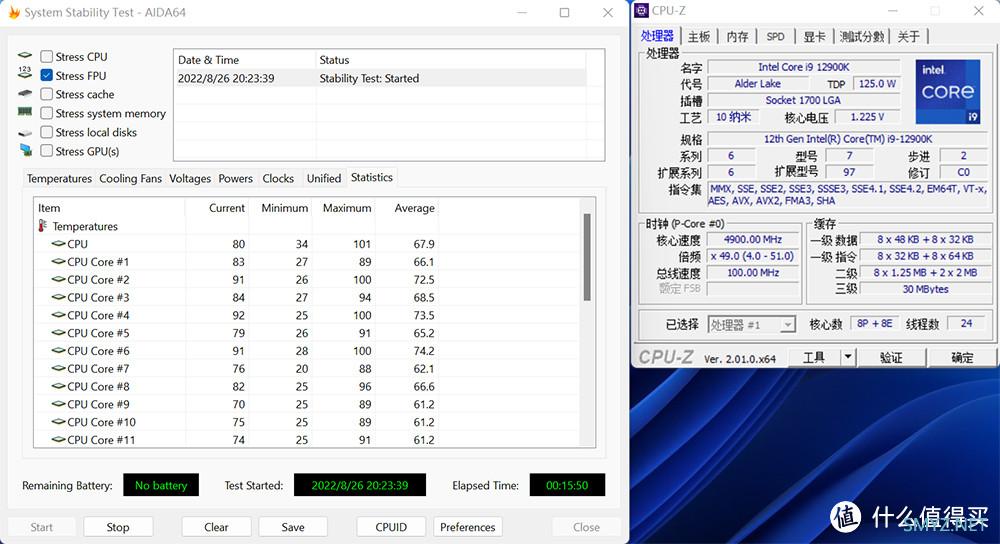The width and height of the screenshot is (1000, 544).
Task: Click the sensor icon beside CPU Core #4
Action: click(58, 315)
